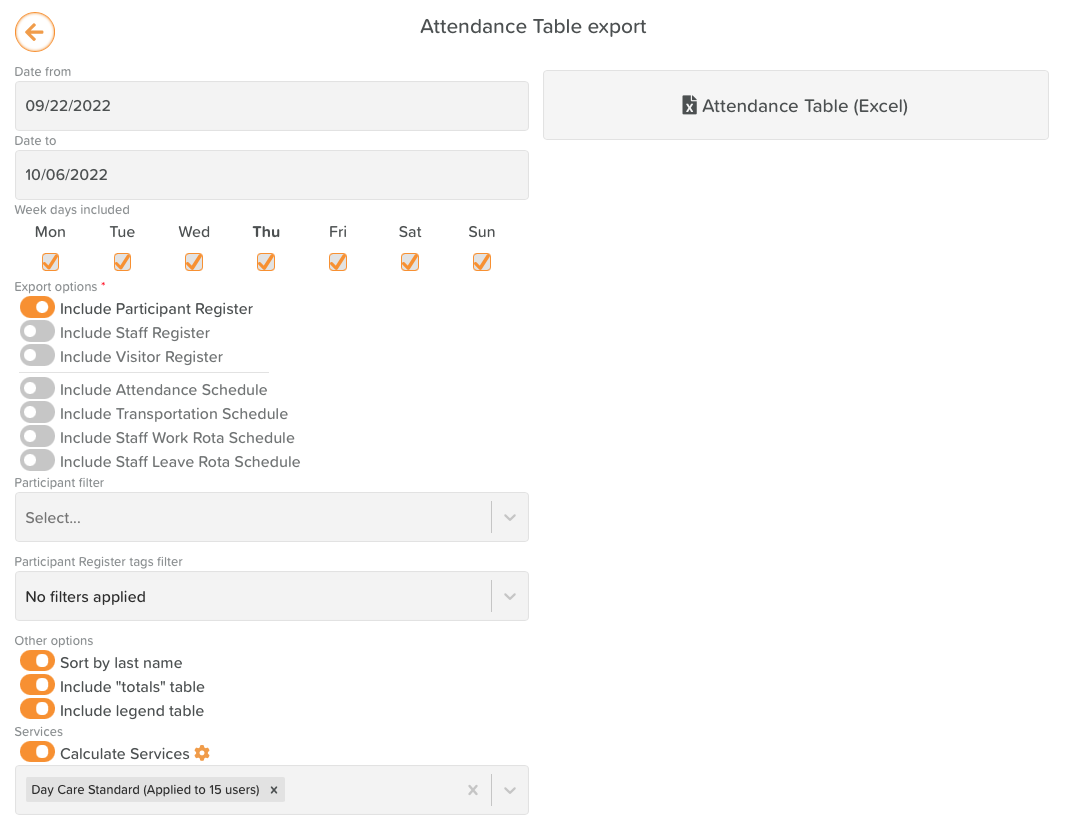Disable Include legend table switch
The image size is (1066, 828).
(37, 710)
